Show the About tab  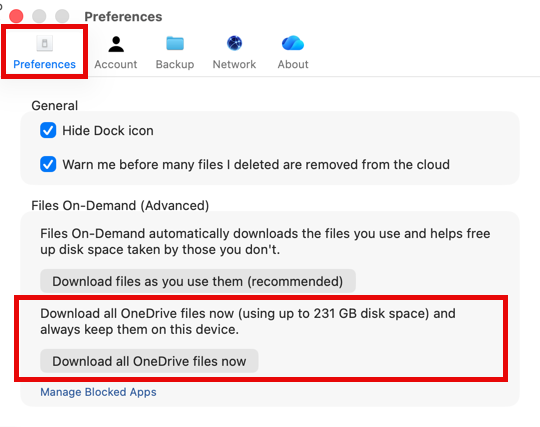[293, 52]
